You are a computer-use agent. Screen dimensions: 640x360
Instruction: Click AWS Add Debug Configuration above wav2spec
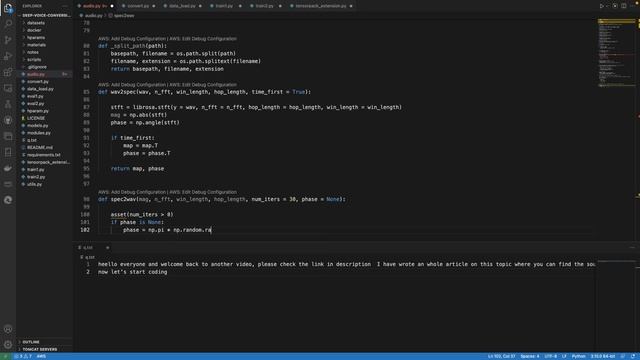132,85
